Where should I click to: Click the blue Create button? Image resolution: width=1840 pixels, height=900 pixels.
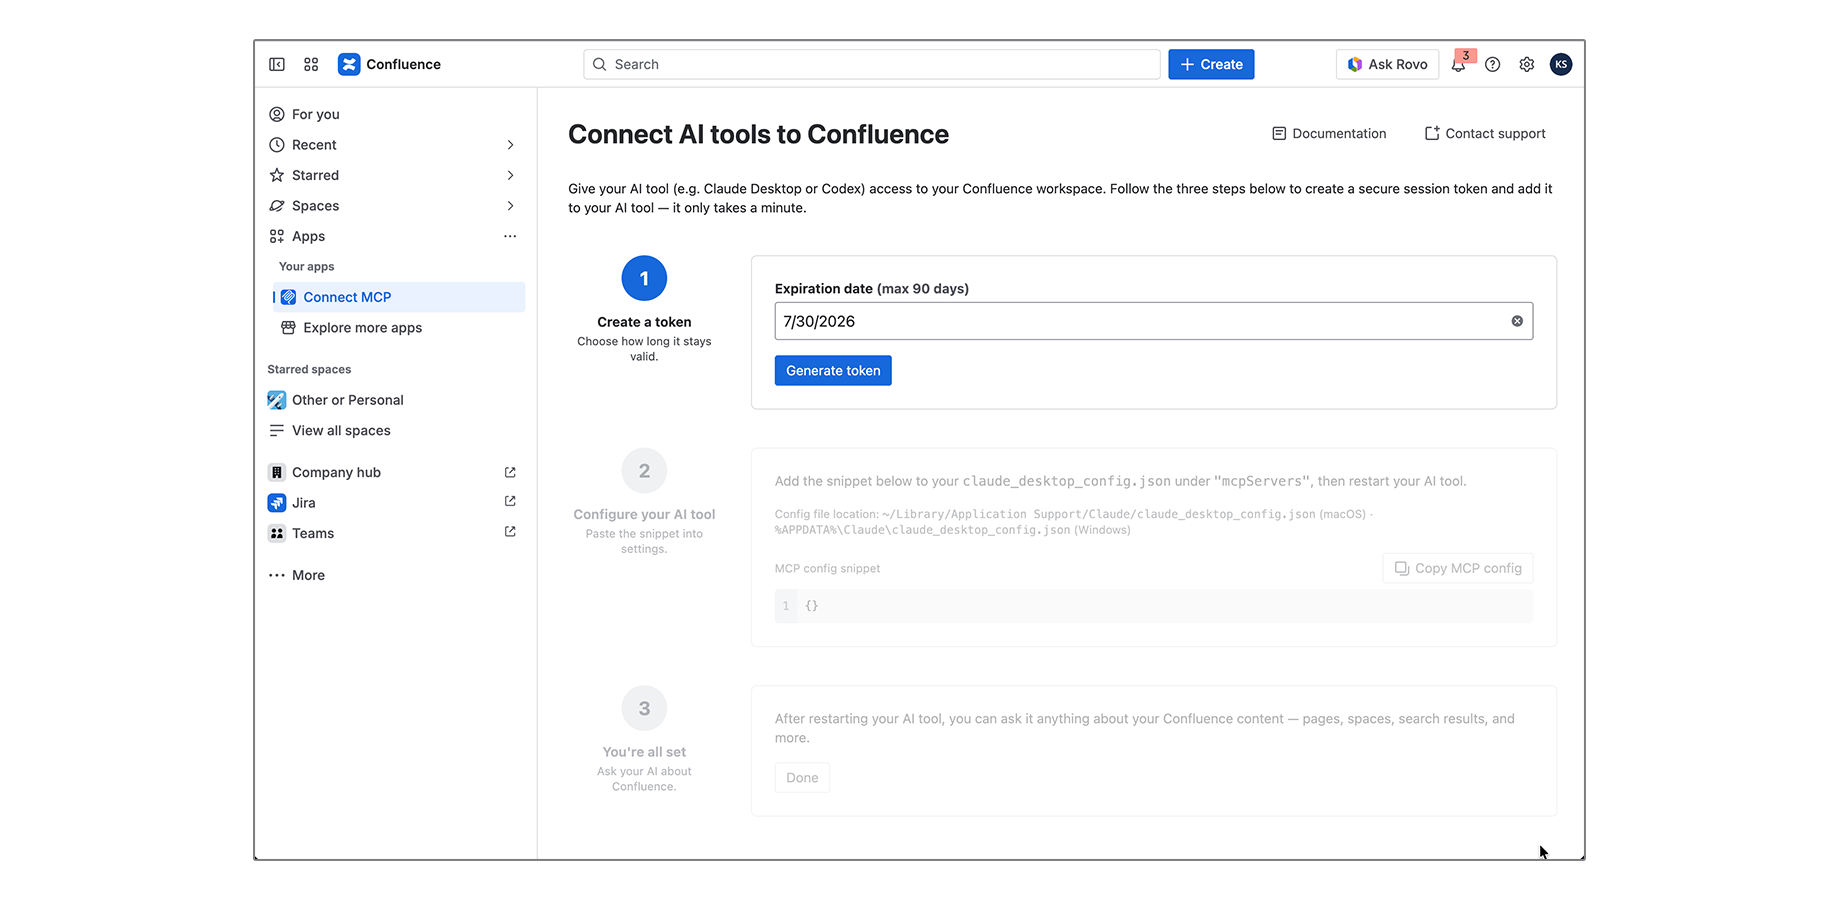[1211, 64]
